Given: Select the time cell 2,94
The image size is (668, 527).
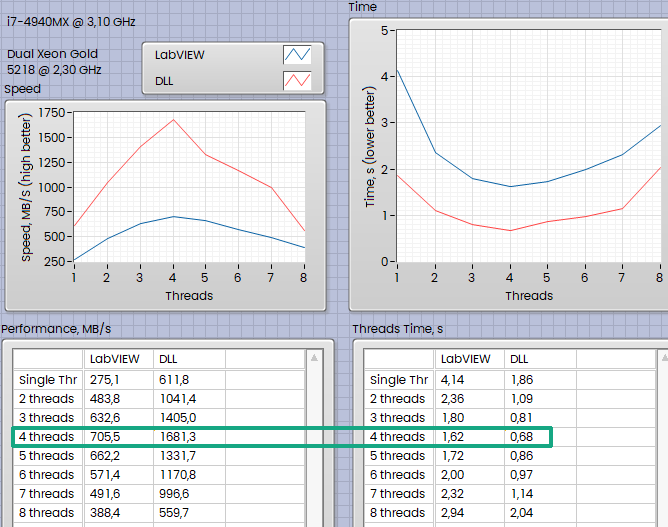Looking at the screenshot, I should (469, 513).
